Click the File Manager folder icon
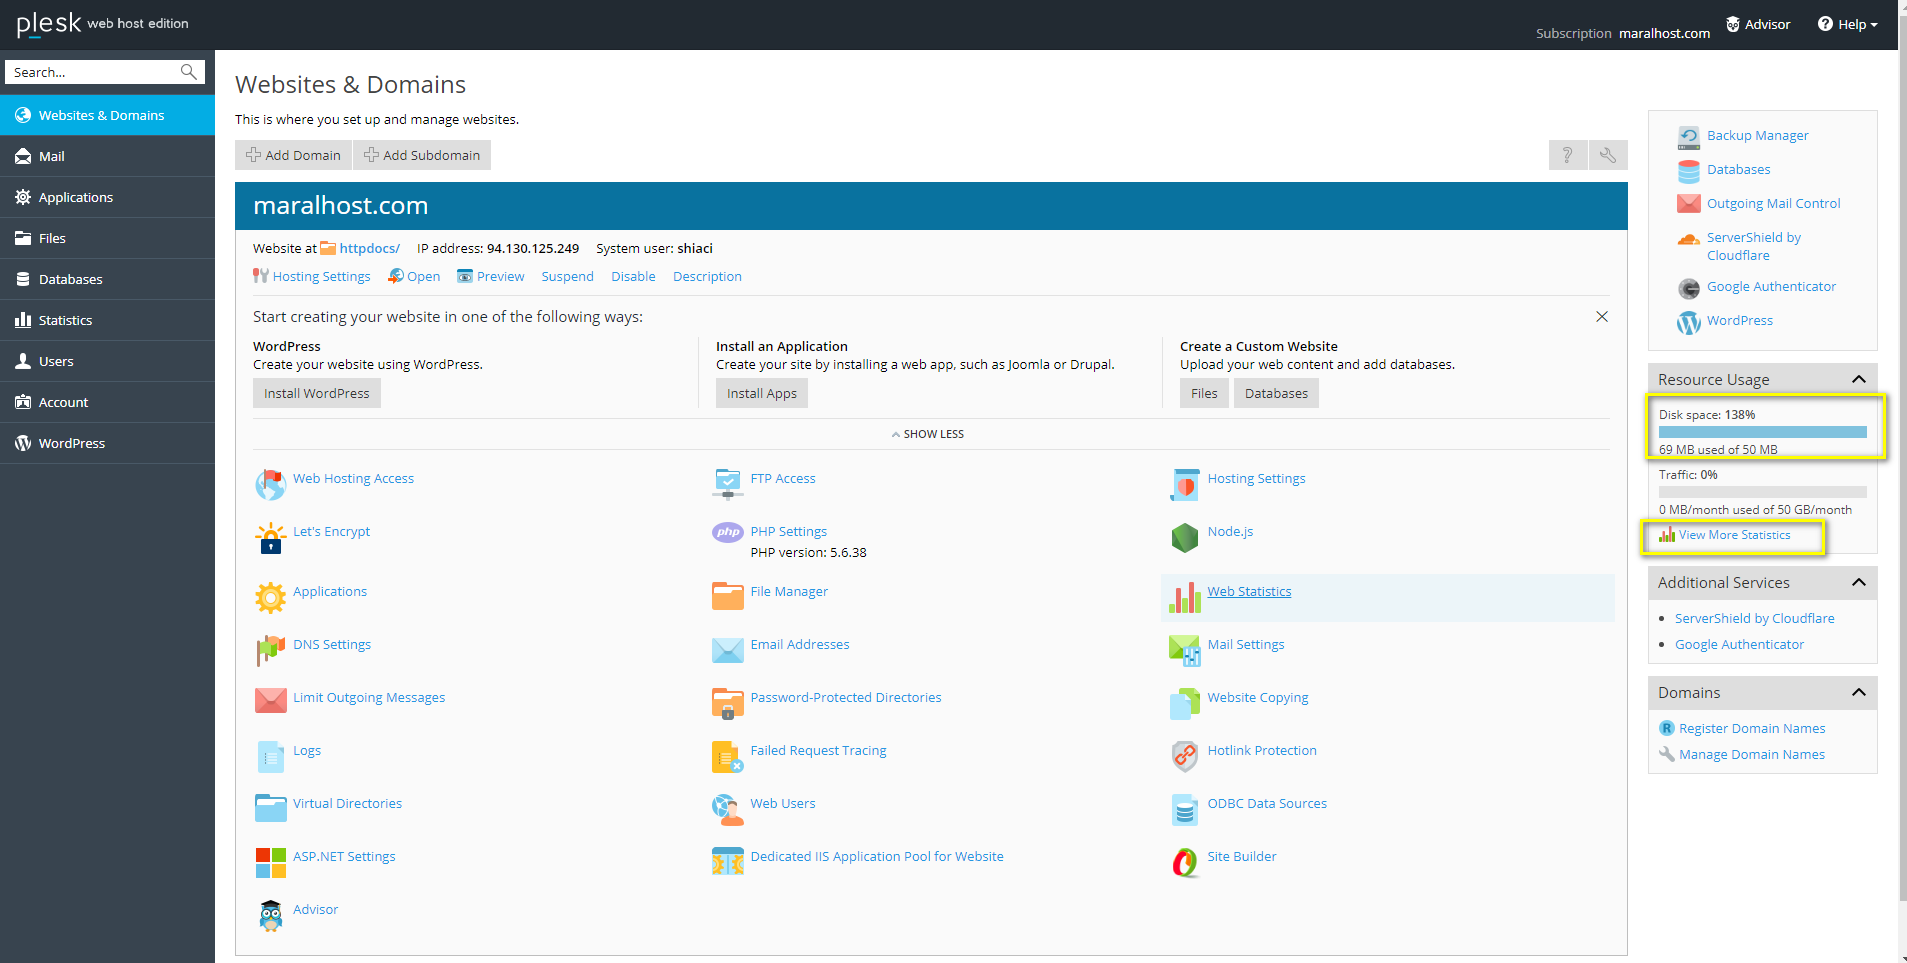This screenshot has height=963, width=1907. click(x=728, y=596)
